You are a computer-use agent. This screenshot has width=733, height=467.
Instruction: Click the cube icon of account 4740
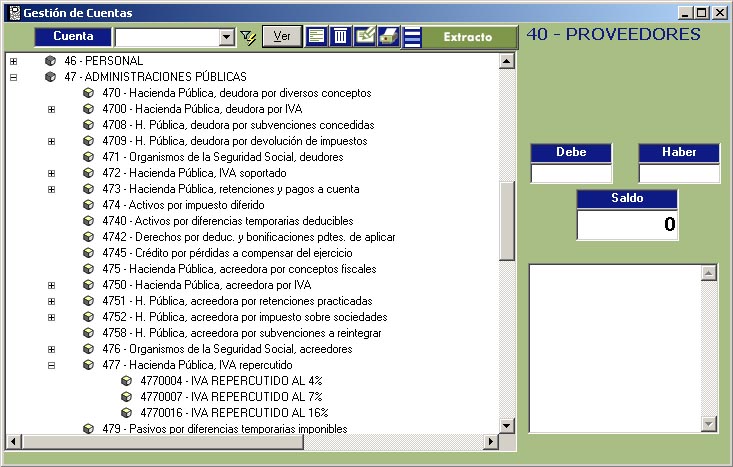coord(88,221)
